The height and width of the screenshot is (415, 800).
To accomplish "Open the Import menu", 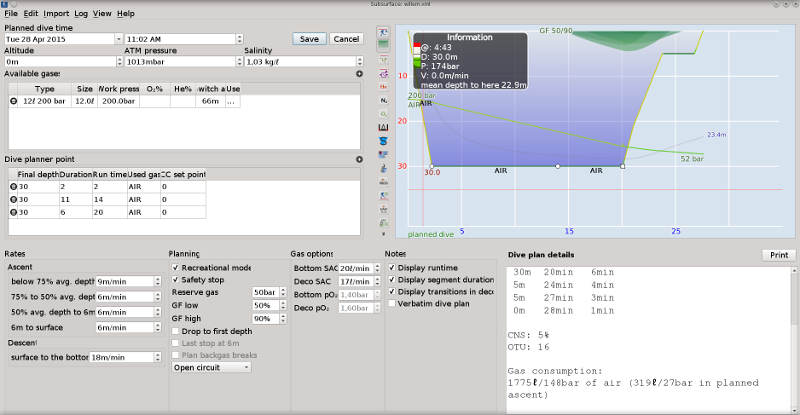I will (56, 14).
